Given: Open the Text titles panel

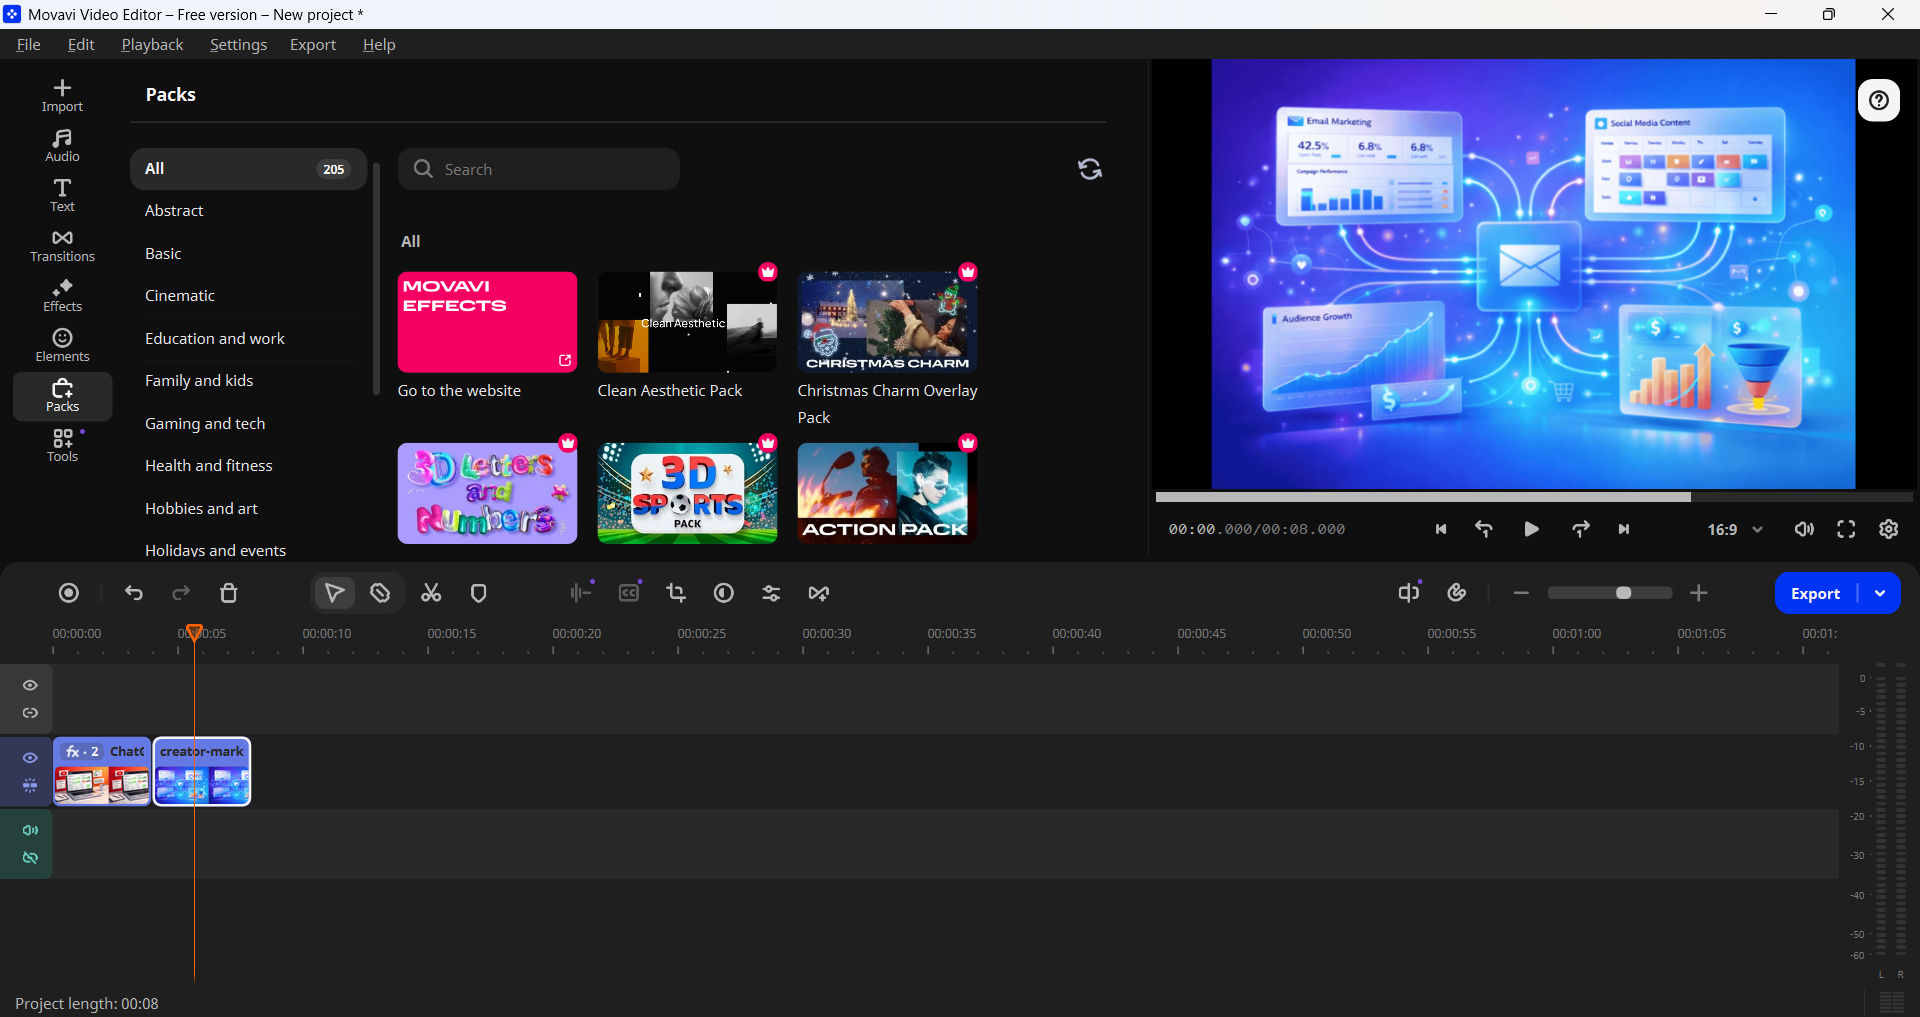Looking at the screenshot, I should [62, 196].
